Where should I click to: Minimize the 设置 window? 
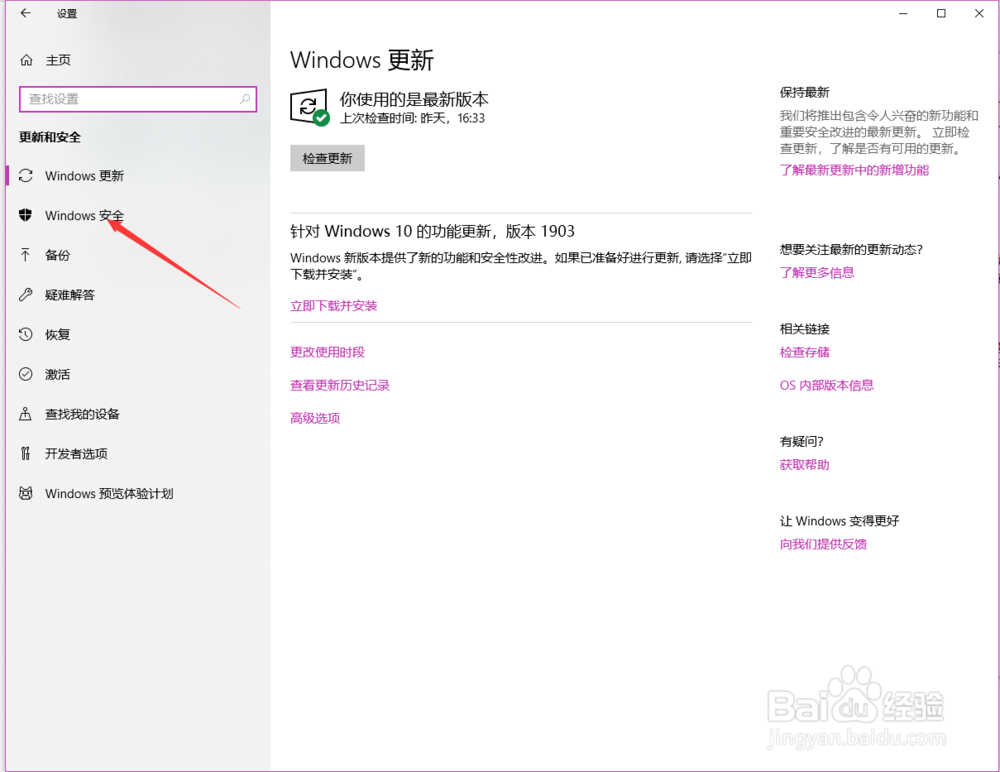(903, 13)
